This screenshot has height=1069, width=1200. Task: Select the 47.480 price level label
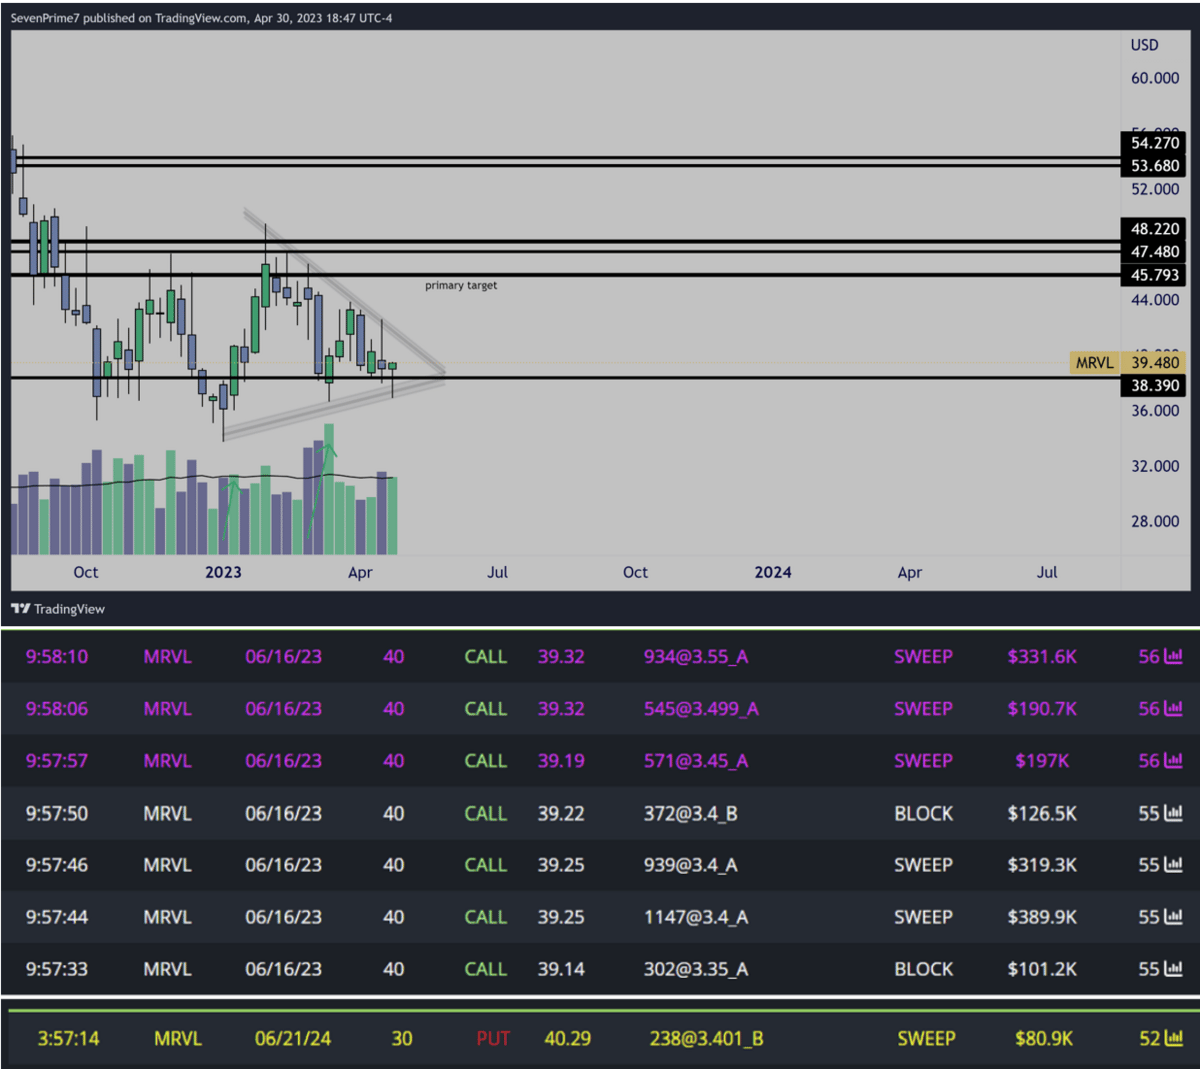[x=1155, y=252]
